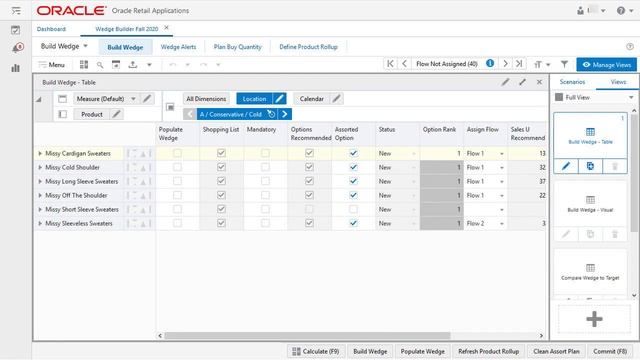Click the Populate Wedge bottom button
The width and height of the screenshot is (640, 360).
pyautogui.click(x=422, y=351)
